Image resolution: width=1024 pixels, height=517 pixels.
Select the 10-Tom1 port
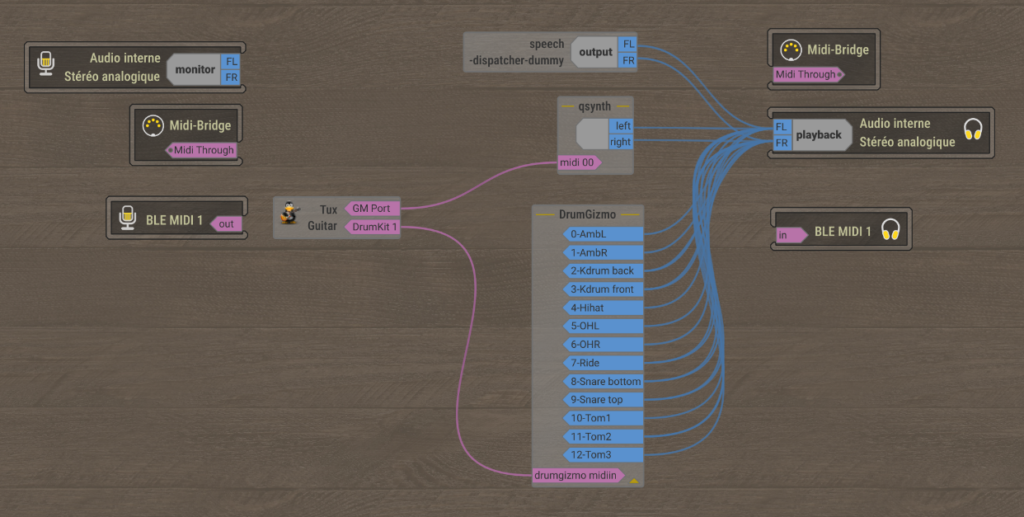603,418
